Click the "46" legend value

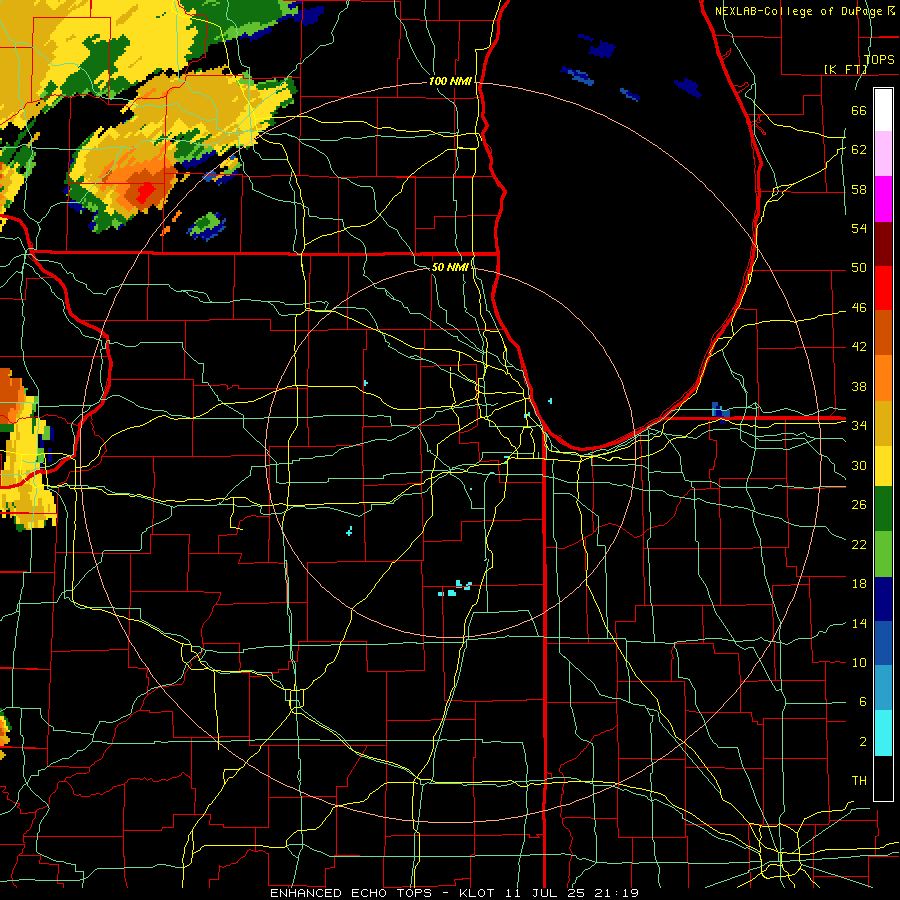859,308
